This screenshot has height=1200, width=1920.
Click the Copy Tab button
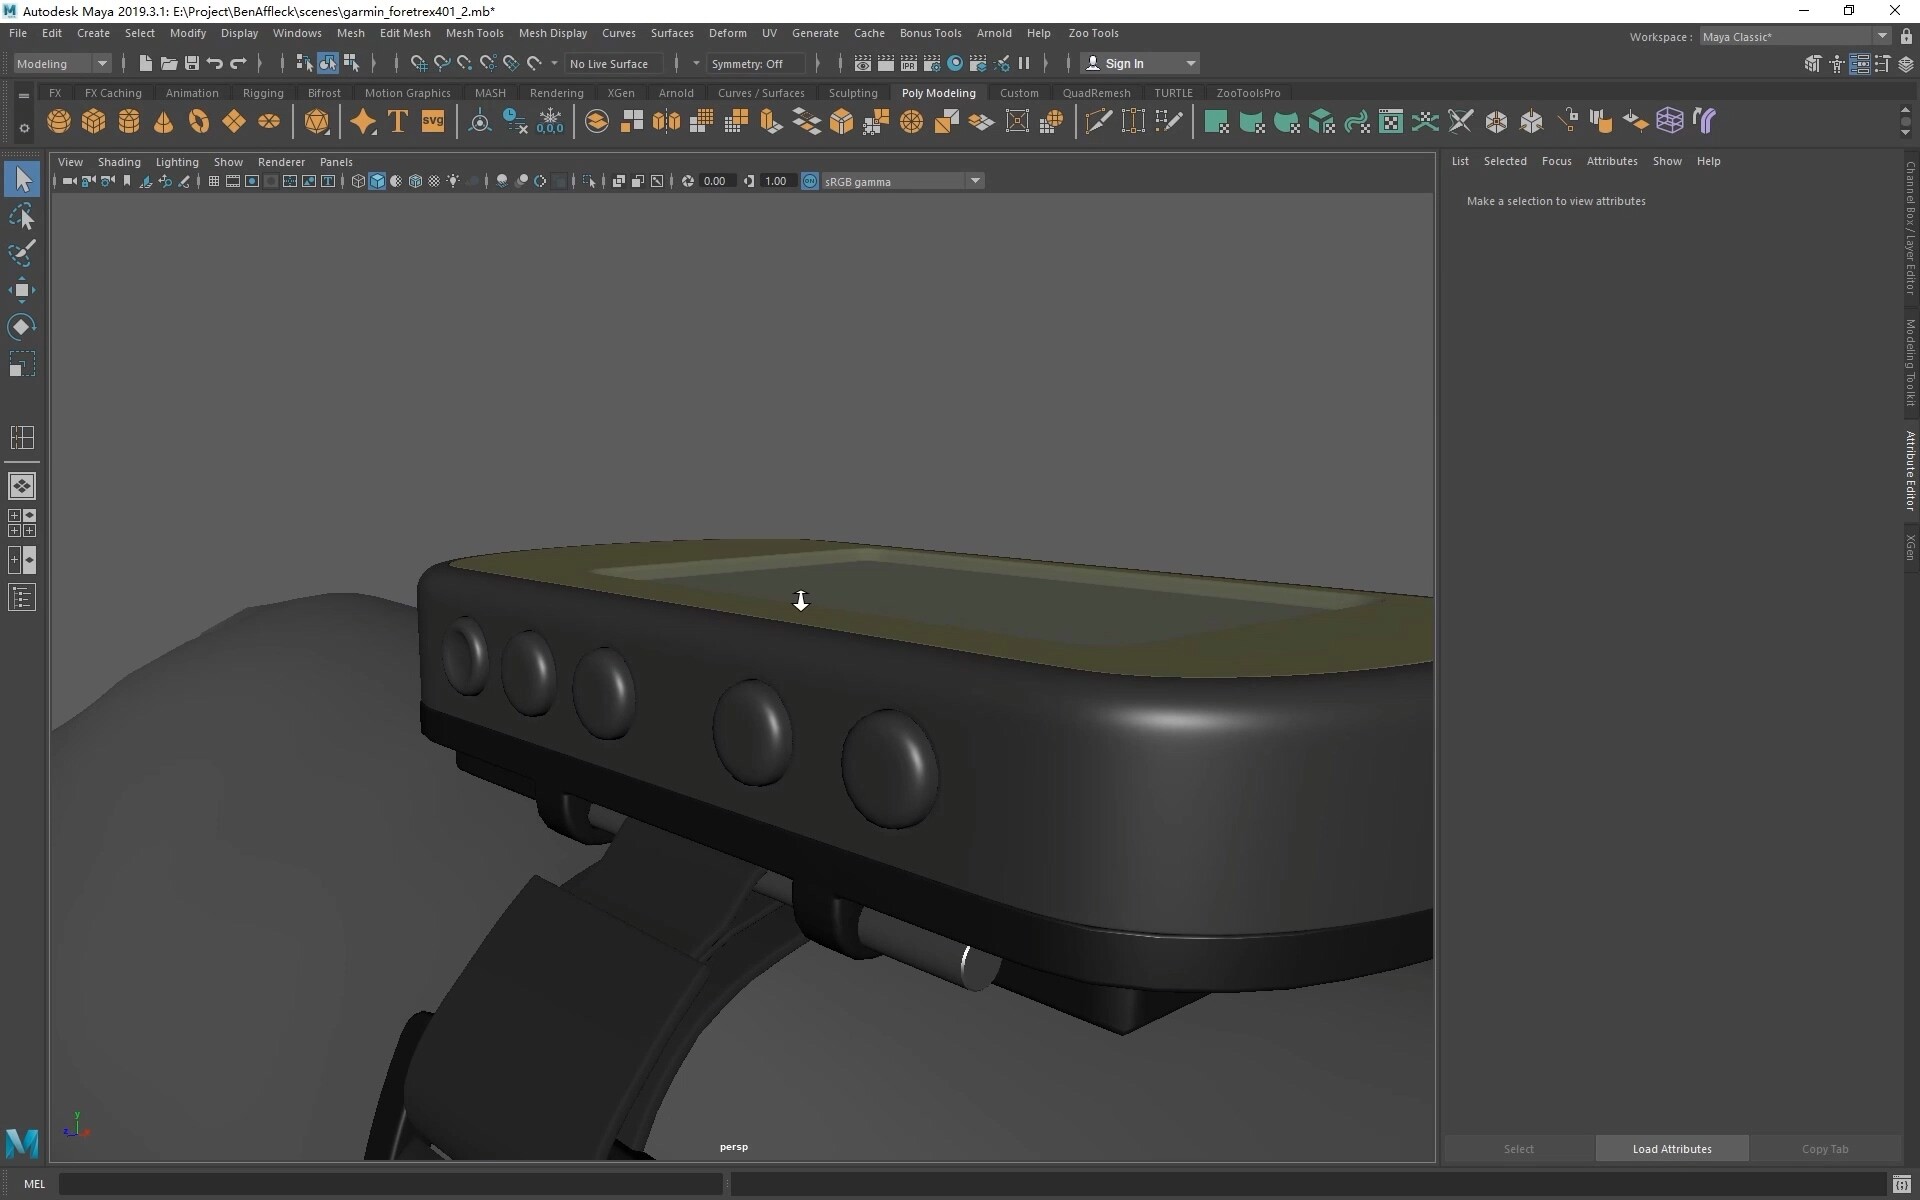point(1824,1149)
